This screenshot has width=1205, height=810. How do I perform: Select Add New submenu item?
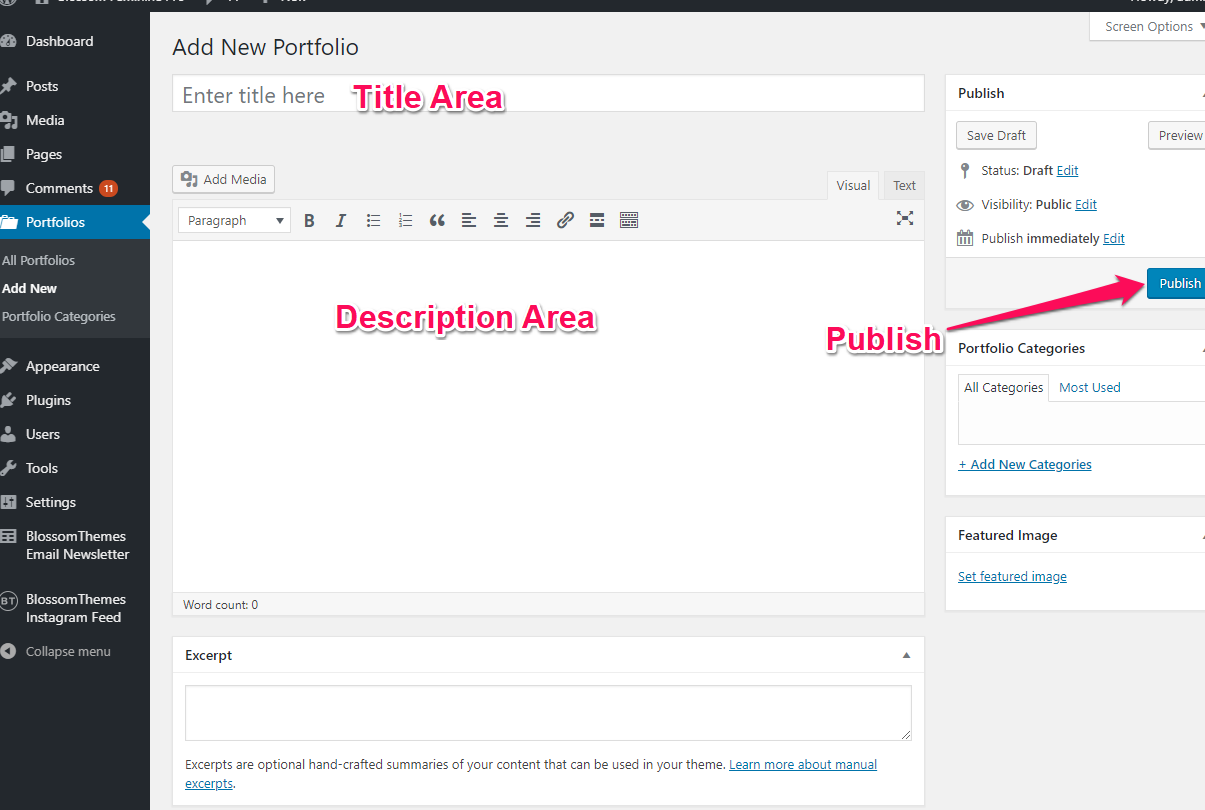pos(30,288)
